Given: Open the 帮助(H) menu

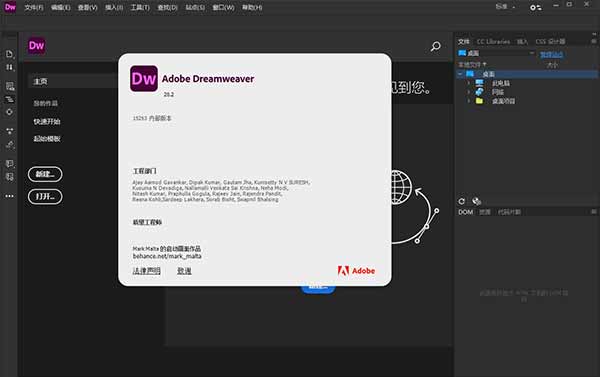Looking at the screenshot, I should [x=252, y=7].
